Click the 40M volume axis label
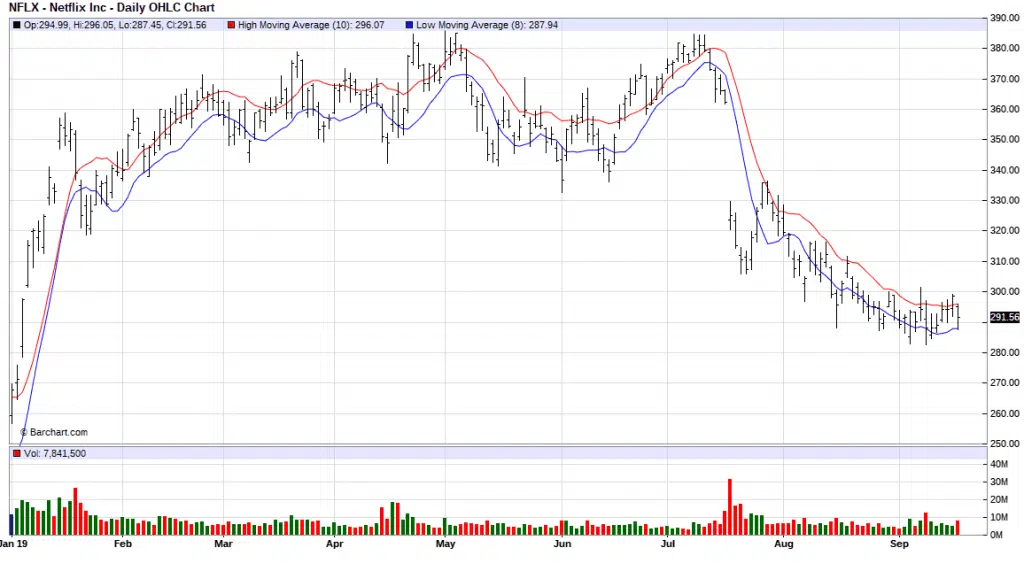Viewport: 1024px width, 571px height. click(997, 464)
